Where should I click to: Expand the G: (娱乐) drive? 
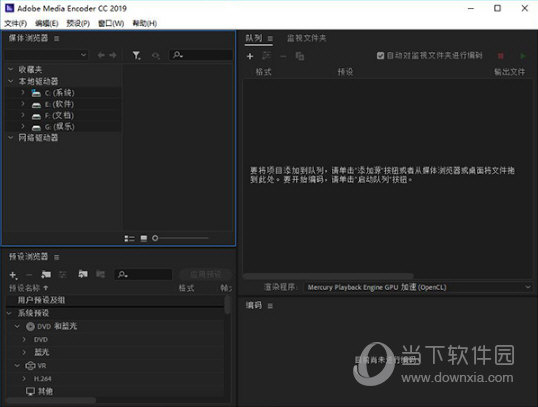click(23, 127)
